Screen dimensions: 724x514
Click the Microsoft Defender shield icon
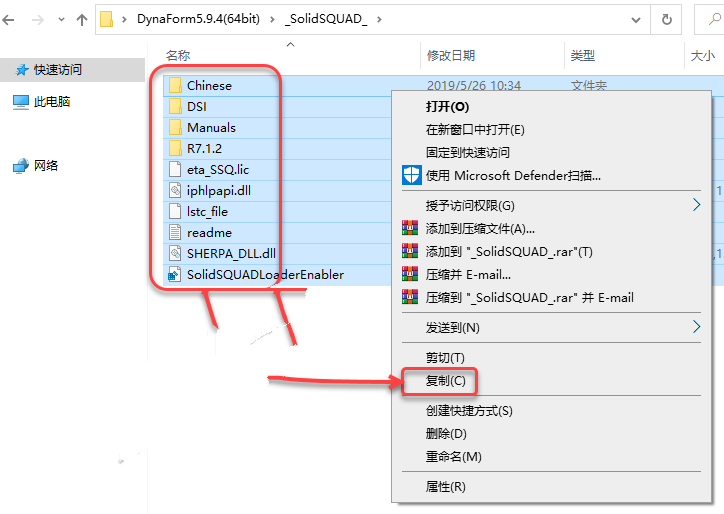click(411, 175)
